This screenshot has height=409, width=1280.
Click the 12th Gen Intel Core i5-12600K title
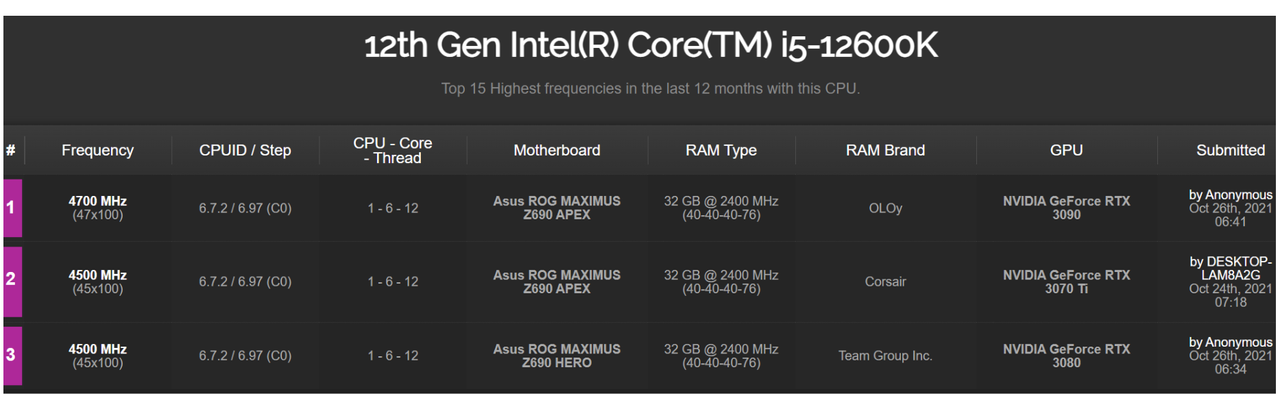click(651, 46)
